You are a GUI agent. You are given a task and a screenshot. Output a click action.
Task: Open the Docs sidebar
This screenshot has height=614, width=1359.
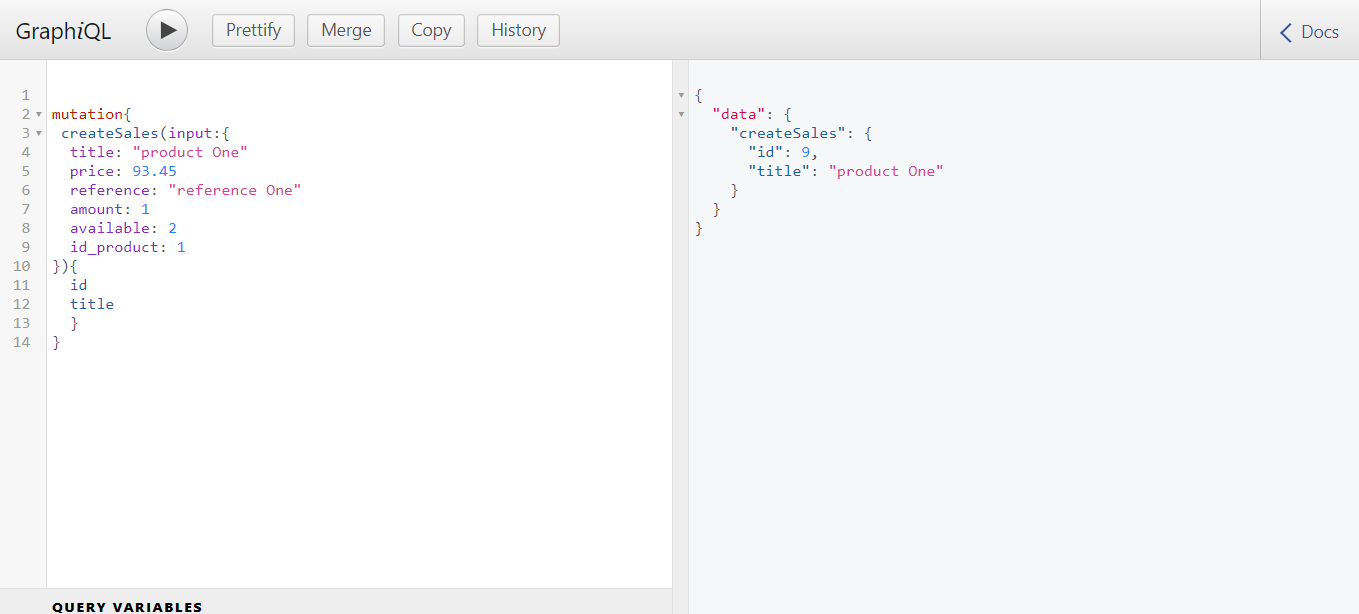1318,31
